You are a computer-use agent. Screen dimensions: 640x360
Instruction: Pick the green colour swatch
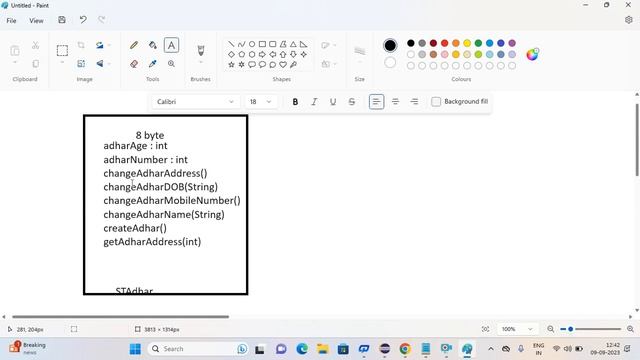tap(478, 43)
